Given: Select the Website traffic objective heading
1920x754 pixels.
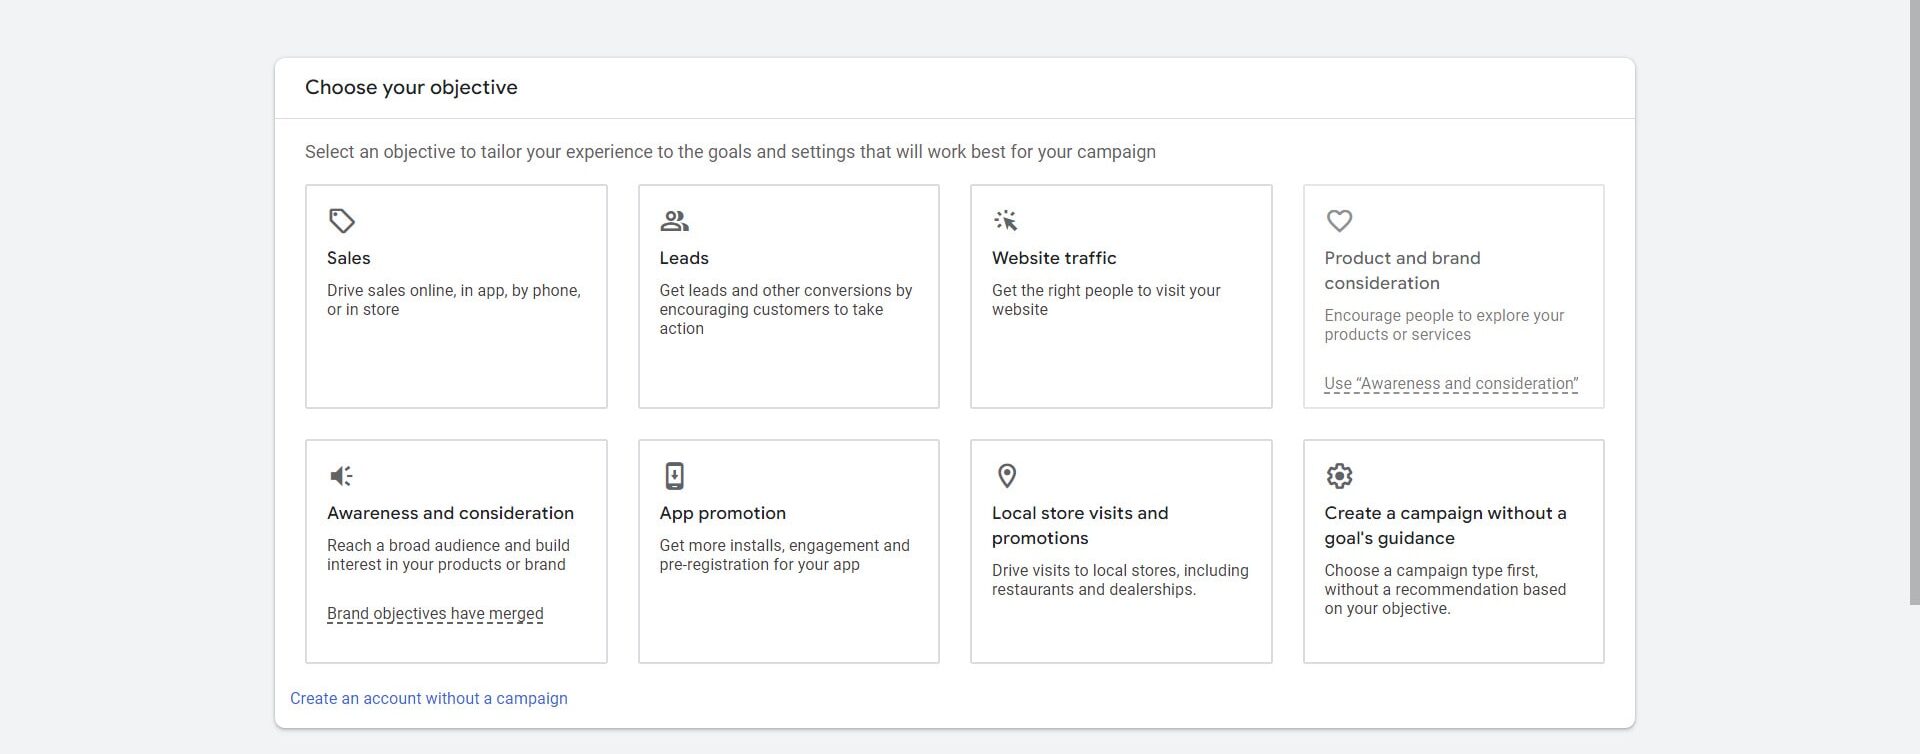Looking at the screenshot, I should click(1054, 258).
